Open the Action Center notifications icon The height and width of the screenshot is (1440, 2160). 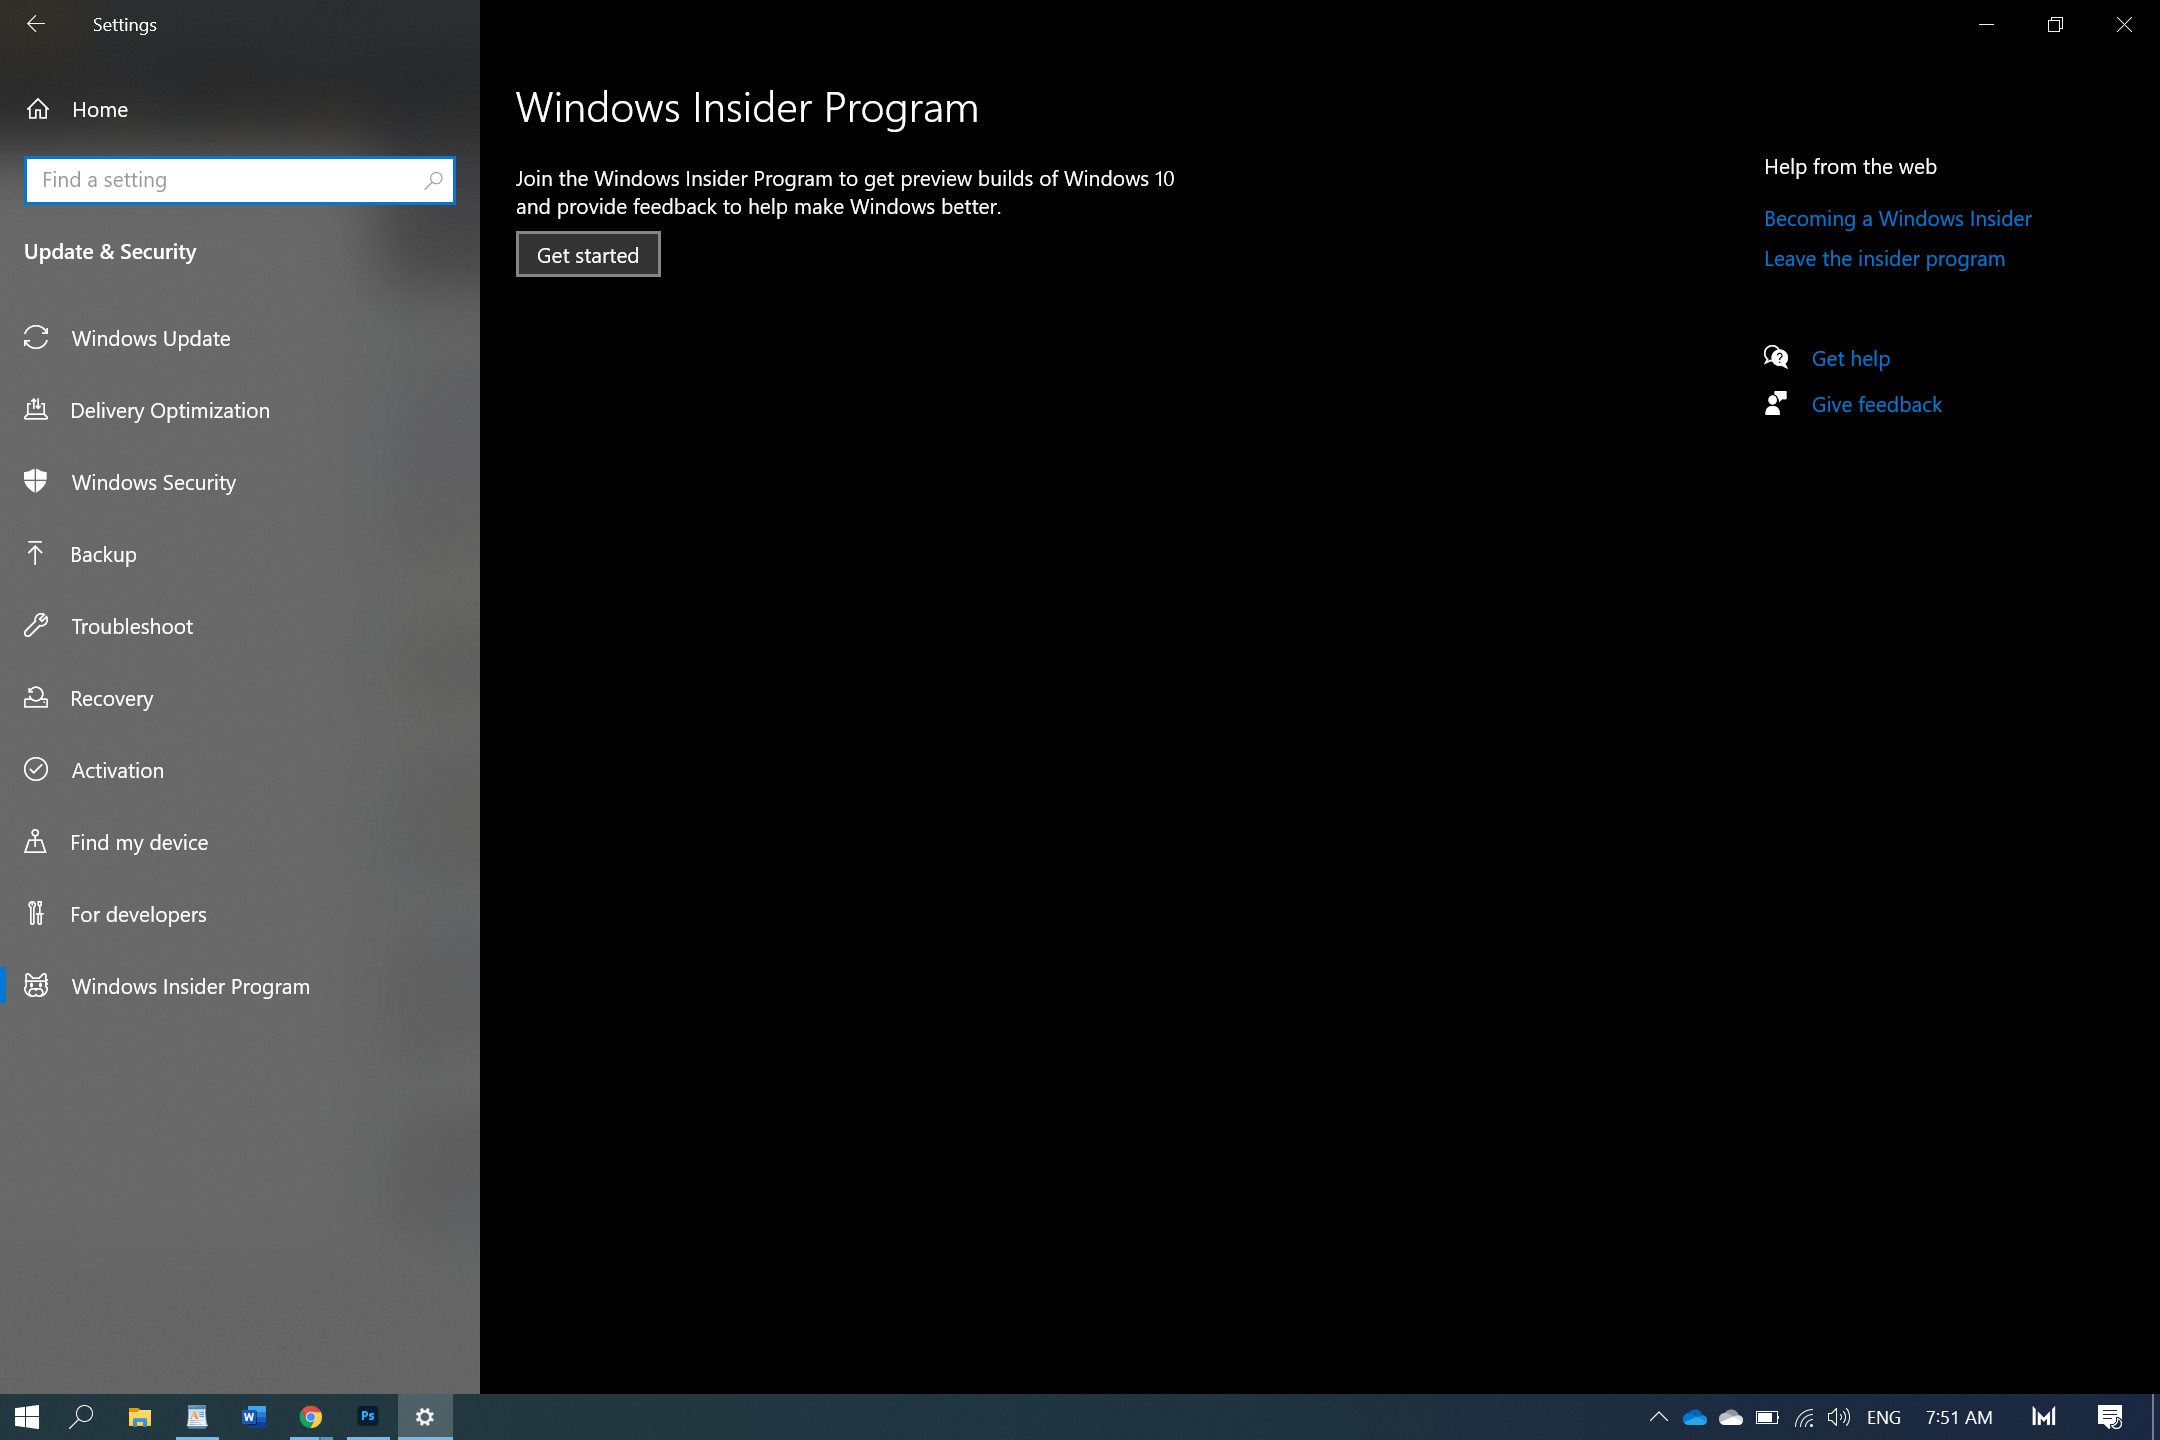[2110, 1417]
